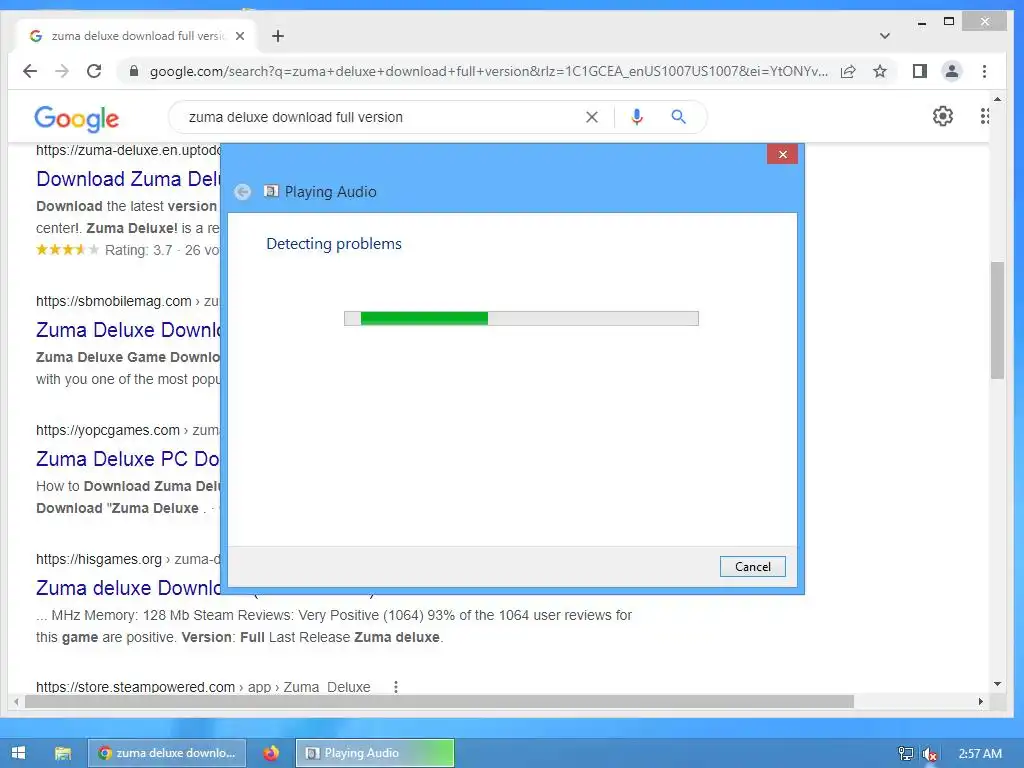Open Chrome three-dot menu

tap(984, 71)
